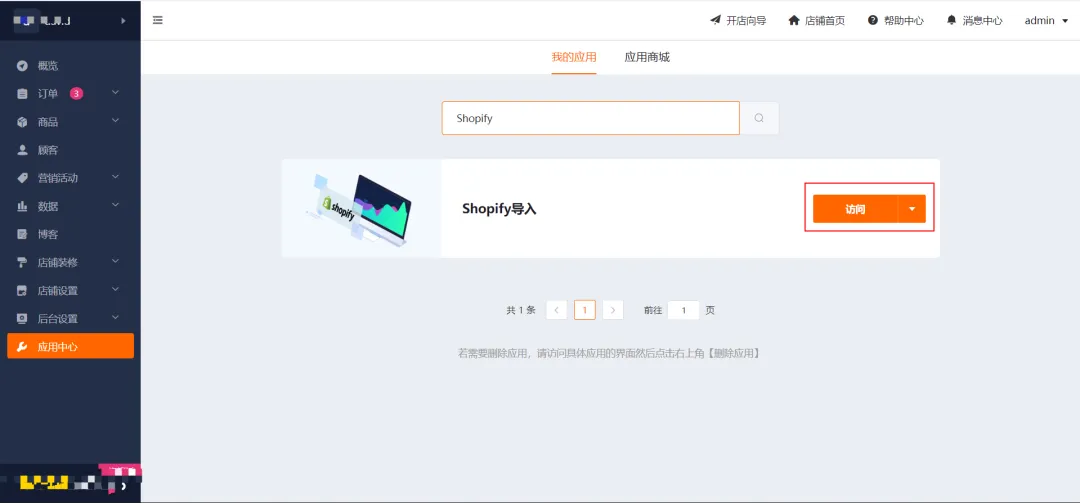
Task: Click the 店铺设置 store icon
Action: [22, 291]
